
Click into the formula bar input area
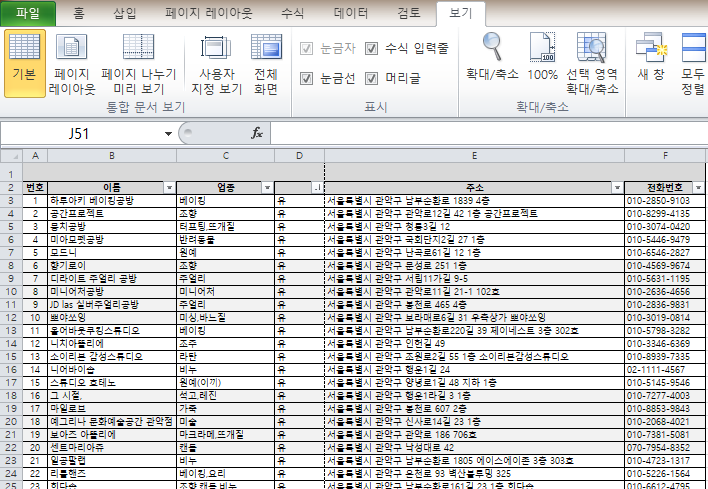coord(489,134)
